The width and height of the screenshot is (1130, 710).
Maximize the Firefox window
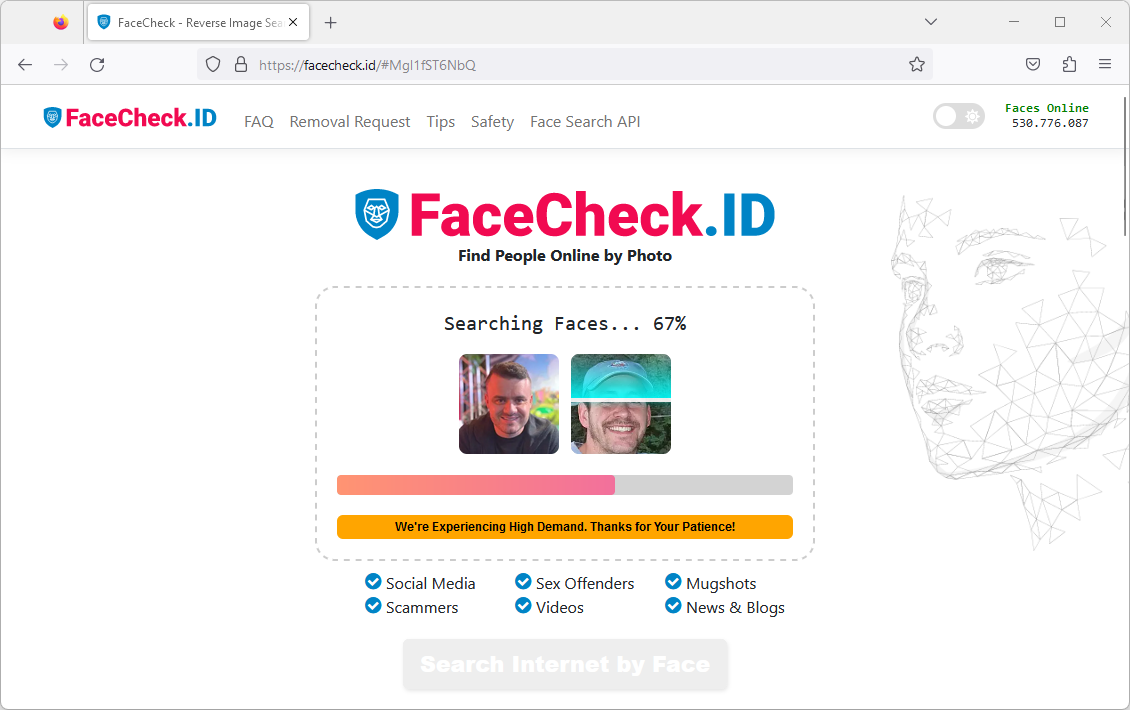(x=1059, y=22)
